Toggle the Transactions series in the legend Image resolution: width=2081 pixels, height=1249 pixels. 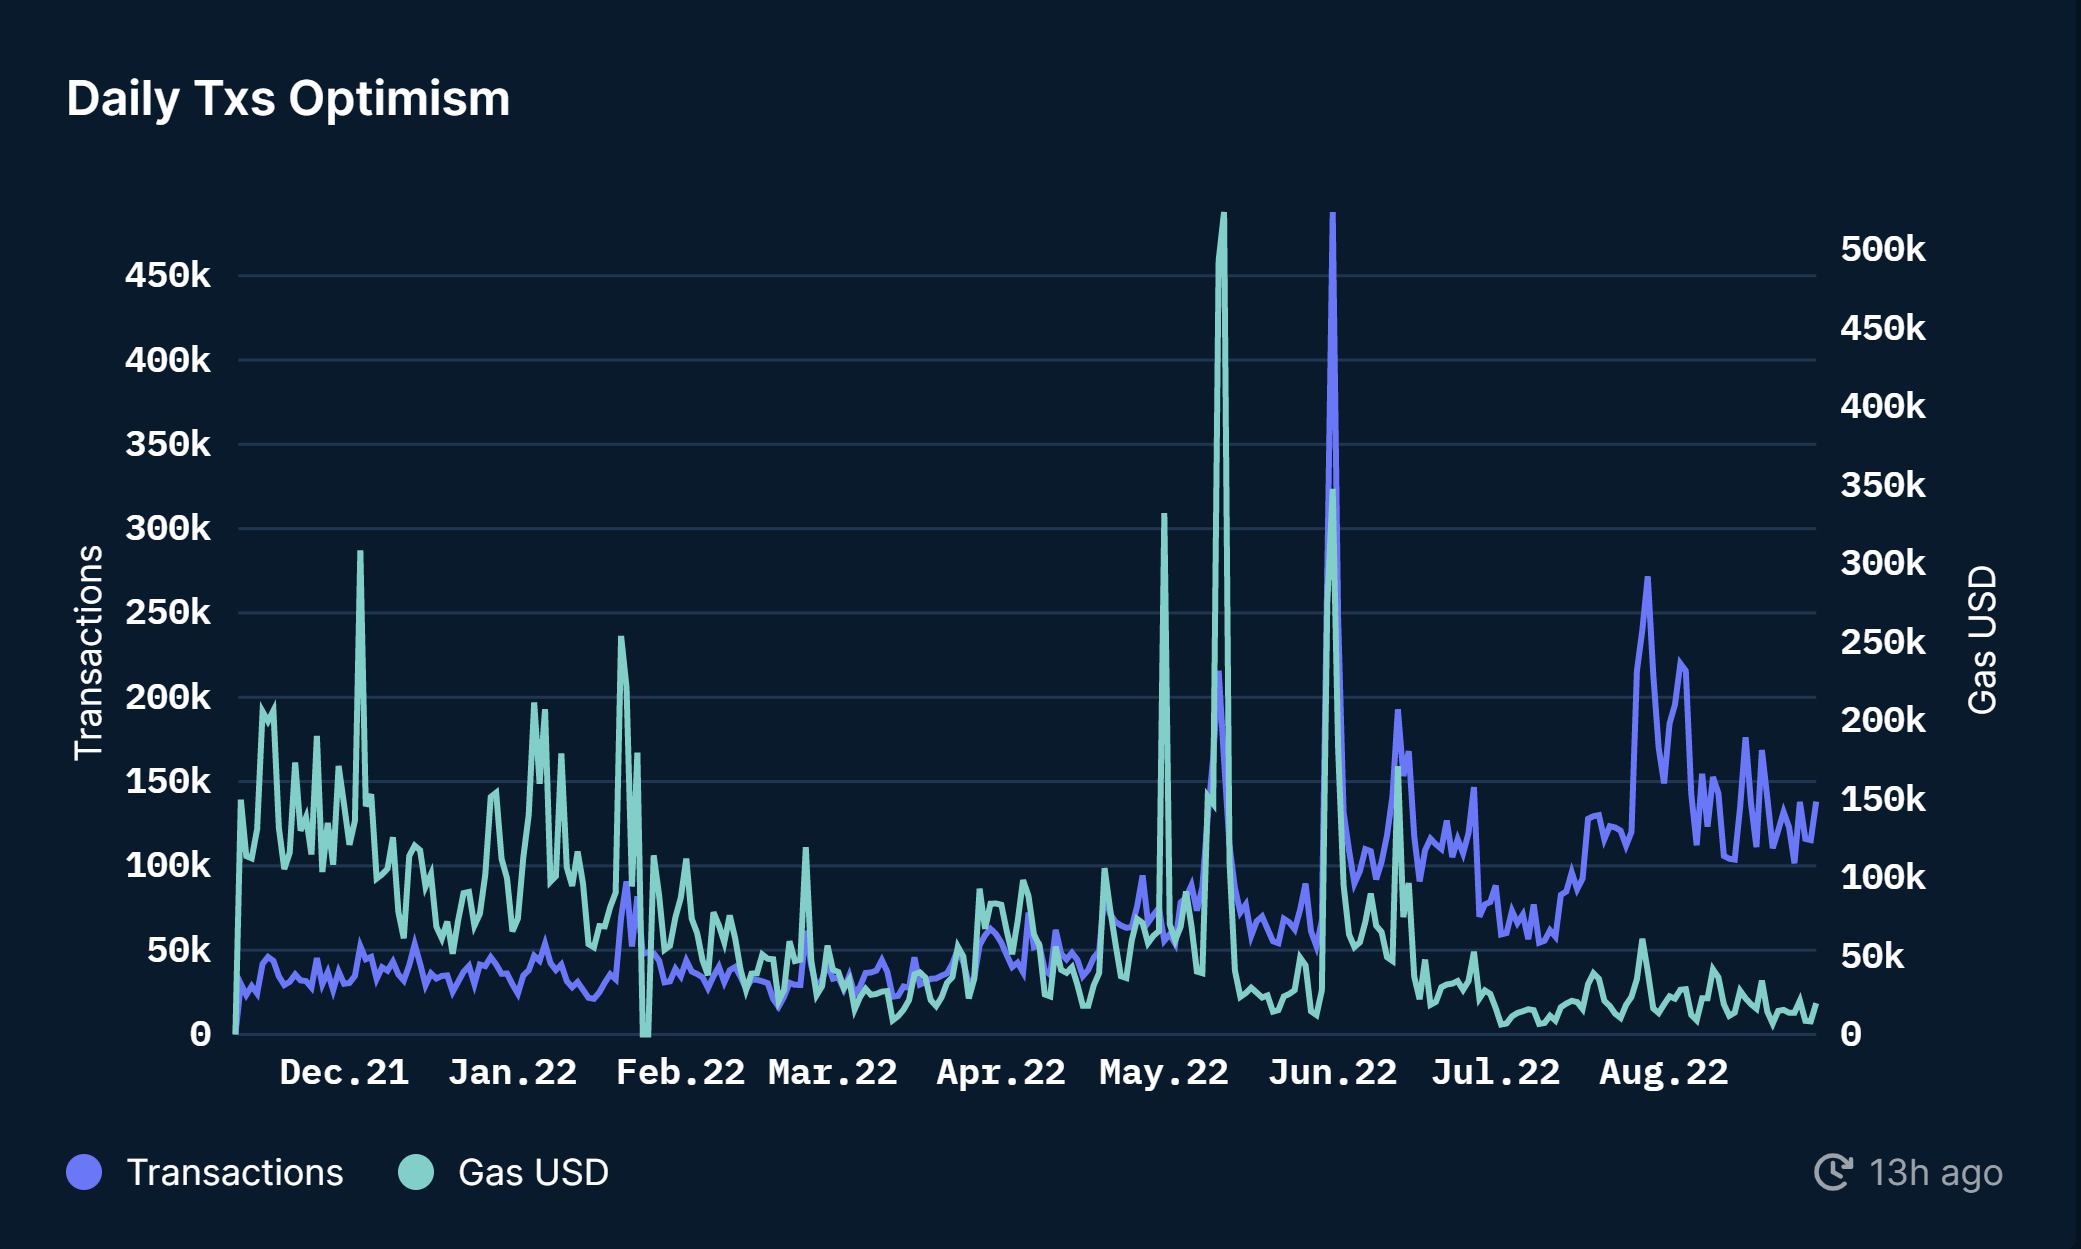[x=204, y=1172]
